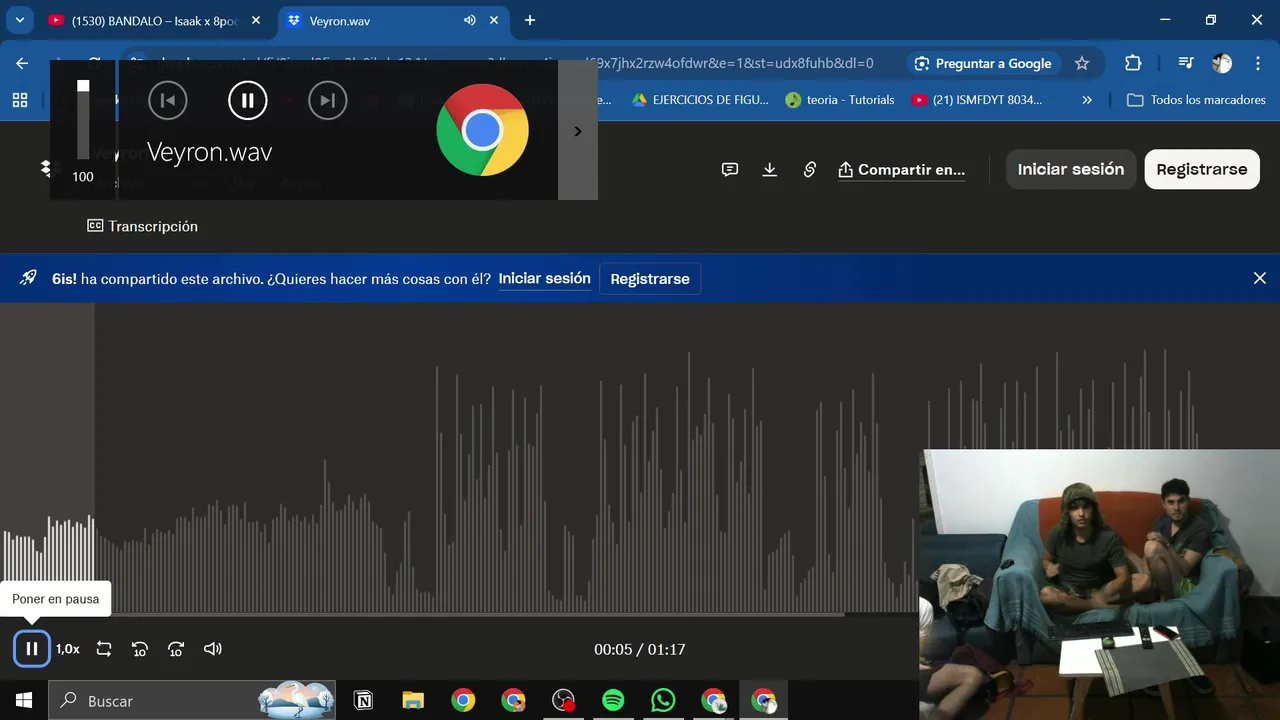
Task: Go to previous track in media overlay
Action: click(x=168, y=100)
